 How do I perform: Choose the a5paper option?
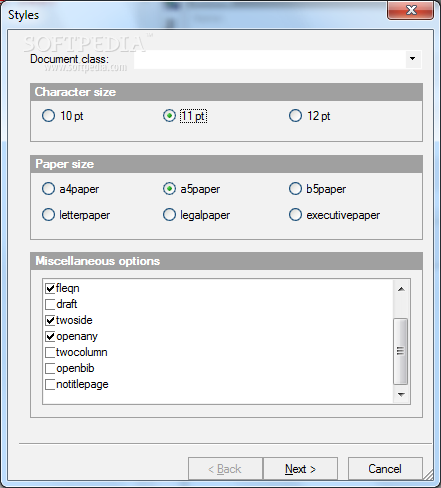click(x=169, y=189)
